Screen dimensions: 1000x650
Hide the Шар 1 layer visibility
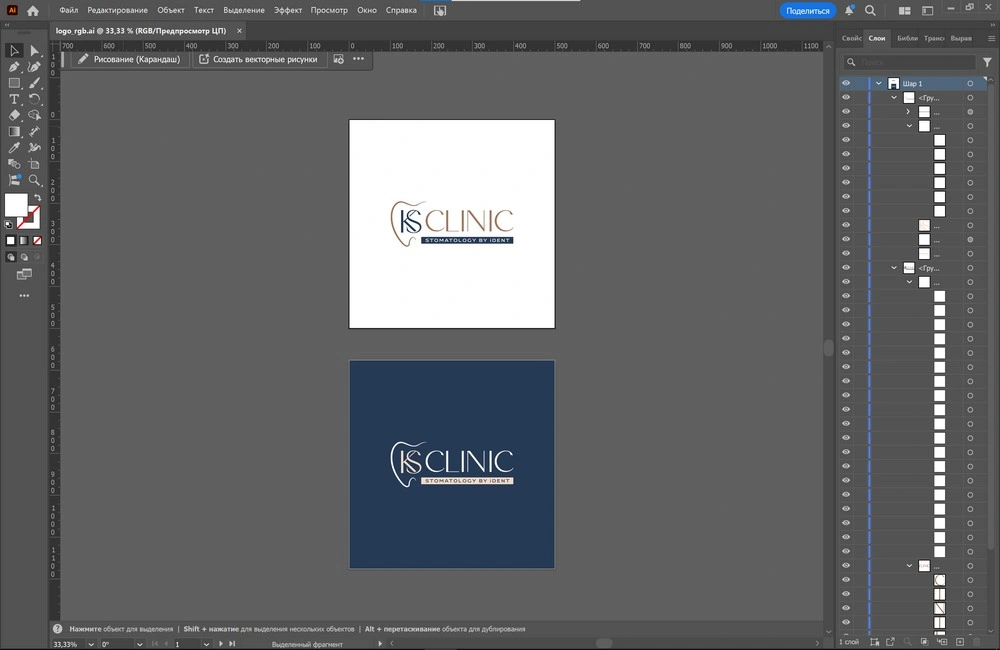point(846,84)
